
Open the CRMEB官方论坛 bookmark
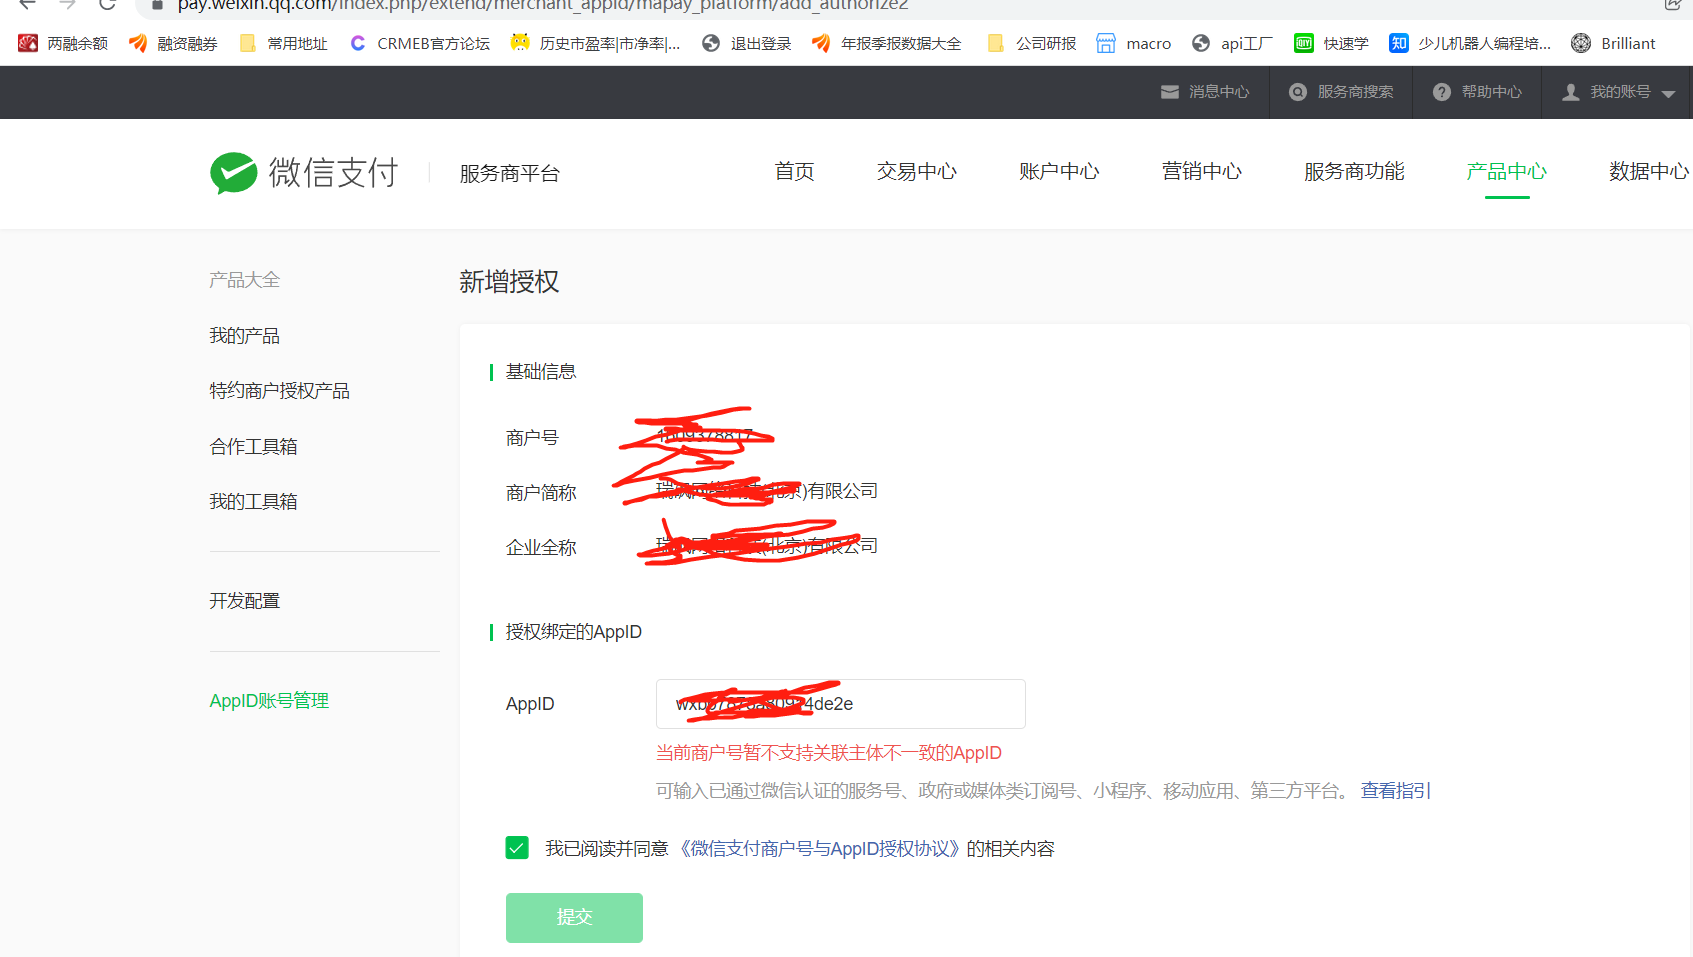tap(420, 43)
